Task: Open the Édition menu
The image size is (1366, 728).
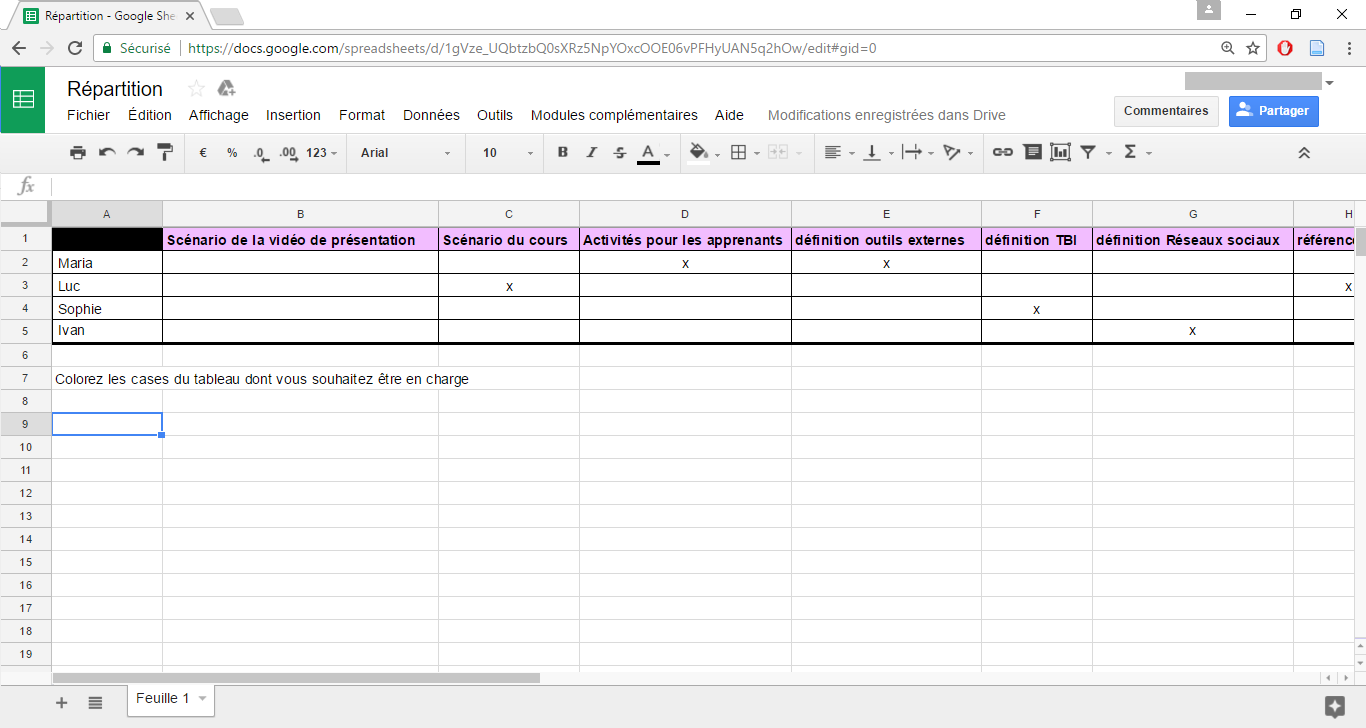Action: click(150, 115)
